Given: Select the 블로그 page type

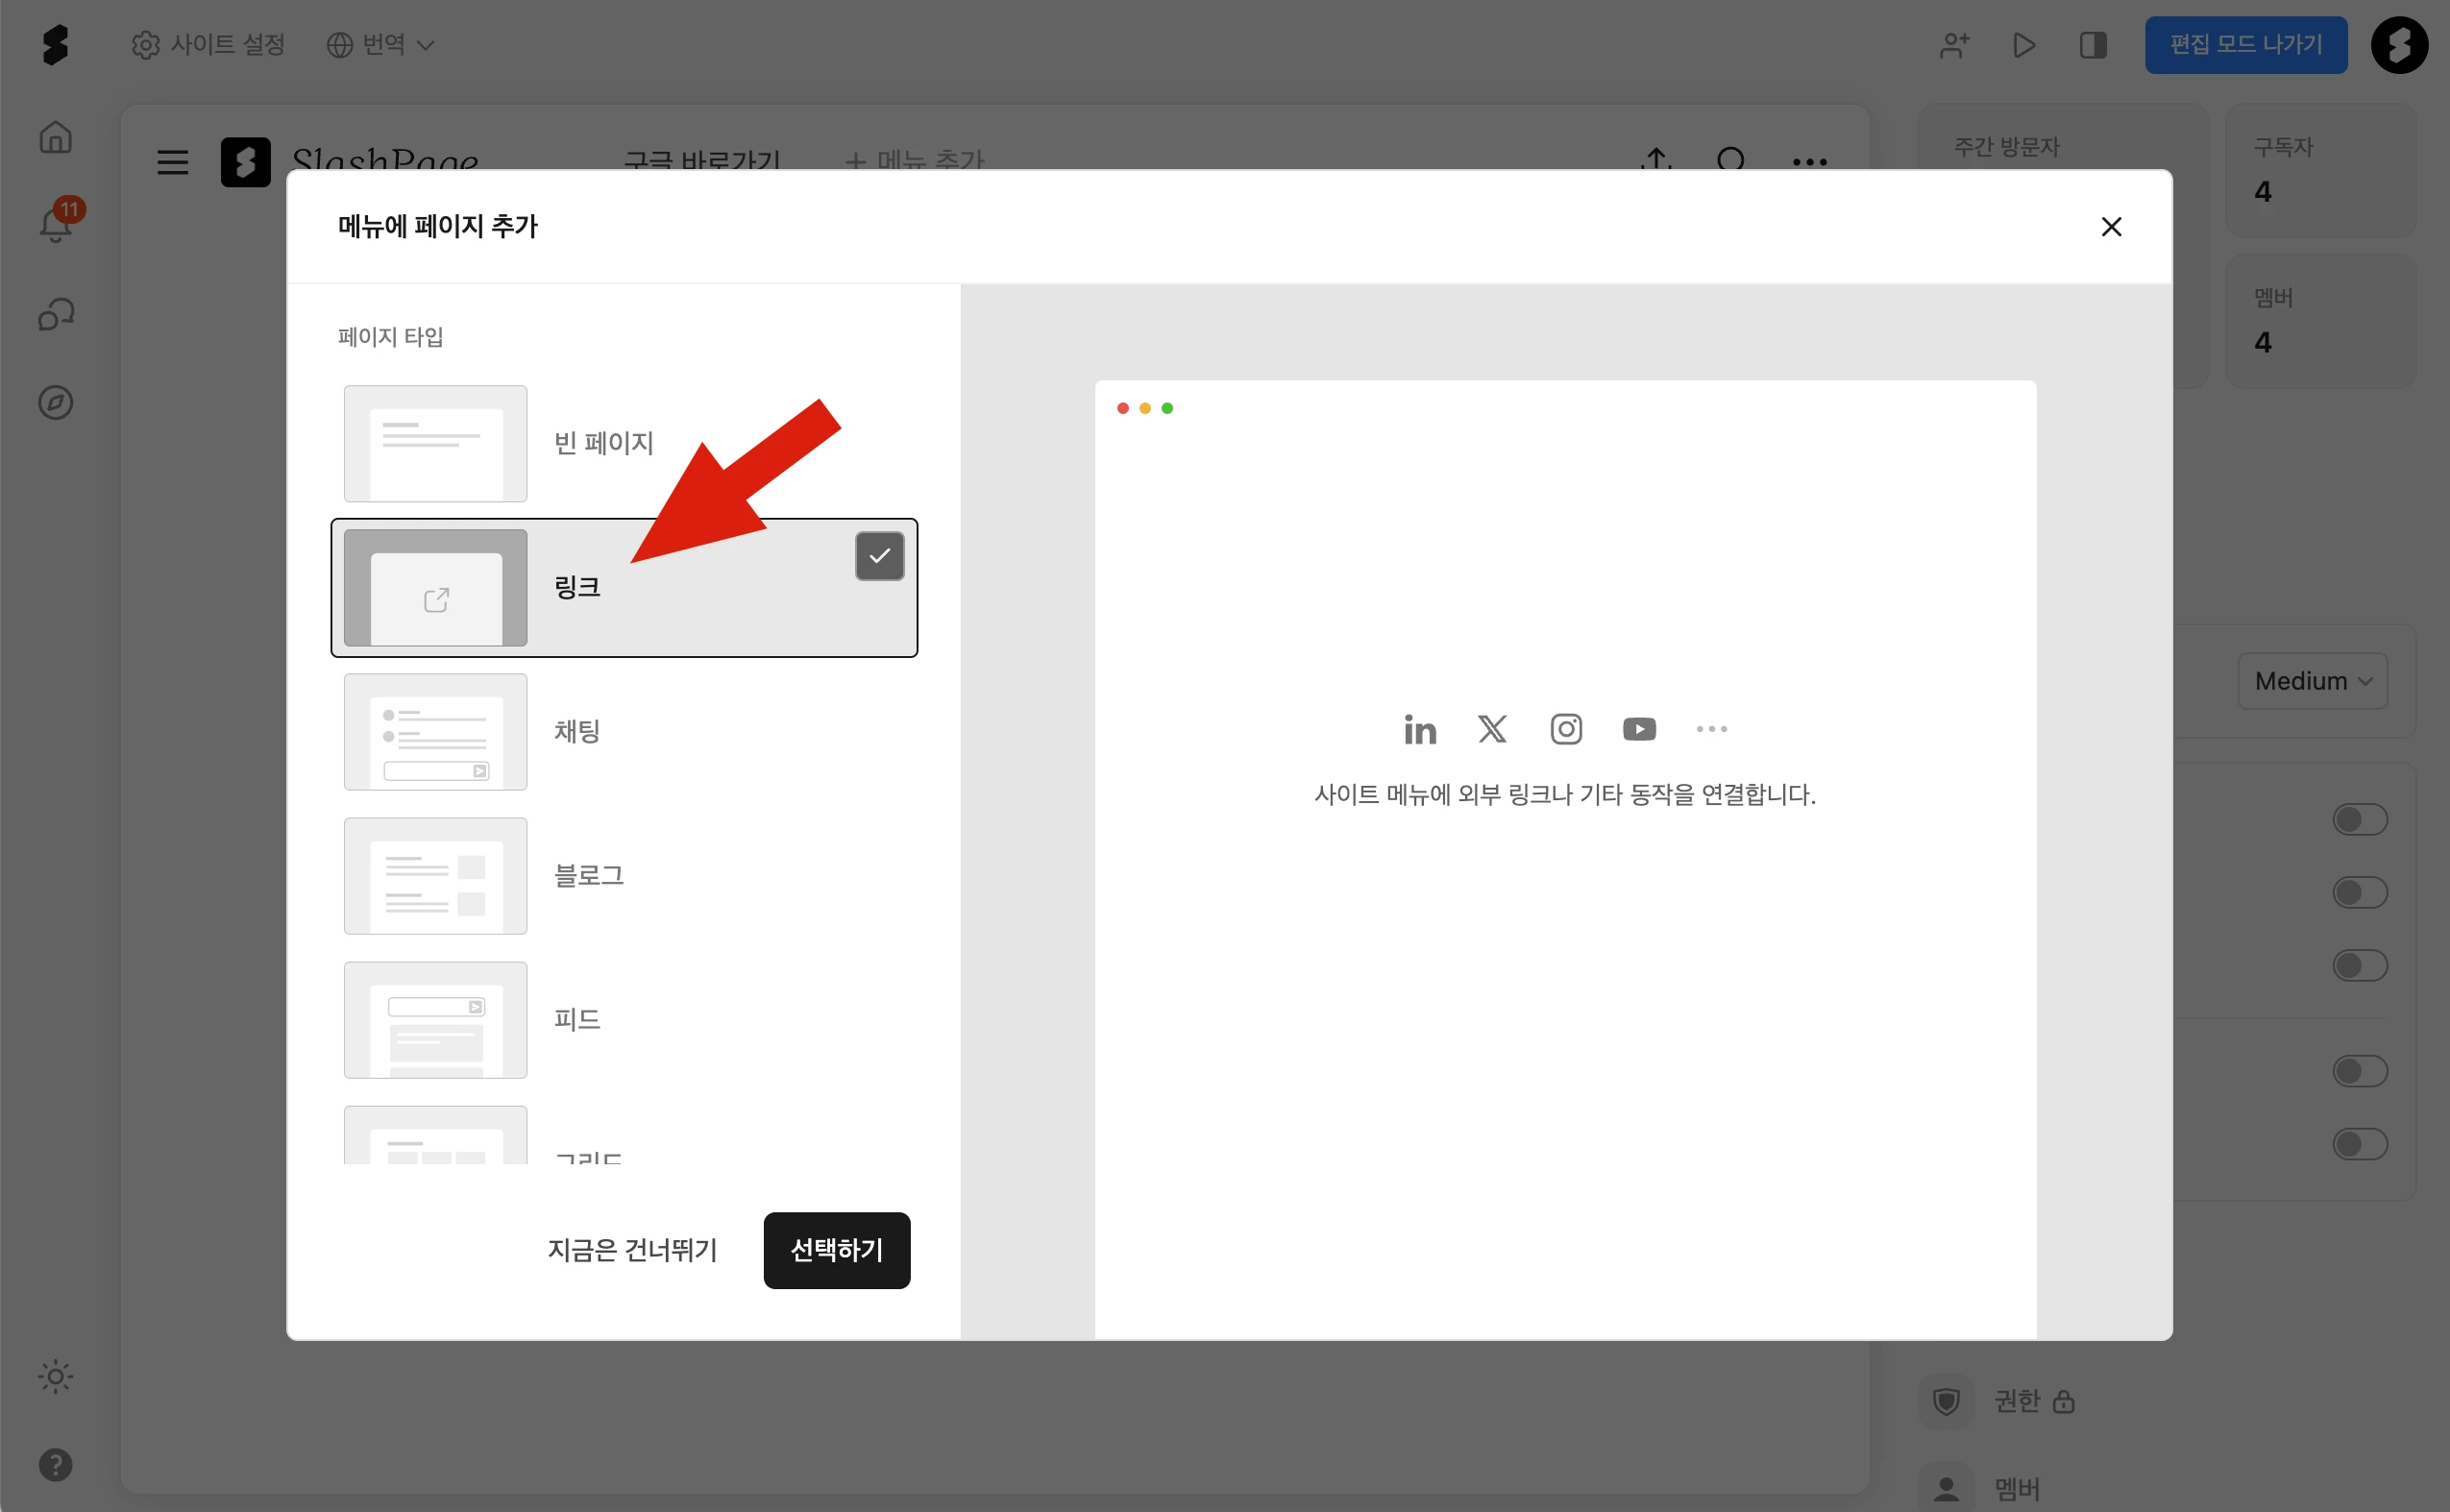Looking at the screenshot, I should coord(588,875).
